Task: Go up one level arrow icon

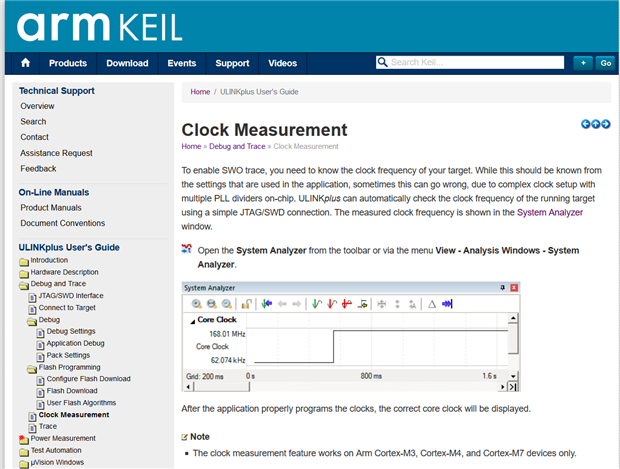Action: coord(595,124)
